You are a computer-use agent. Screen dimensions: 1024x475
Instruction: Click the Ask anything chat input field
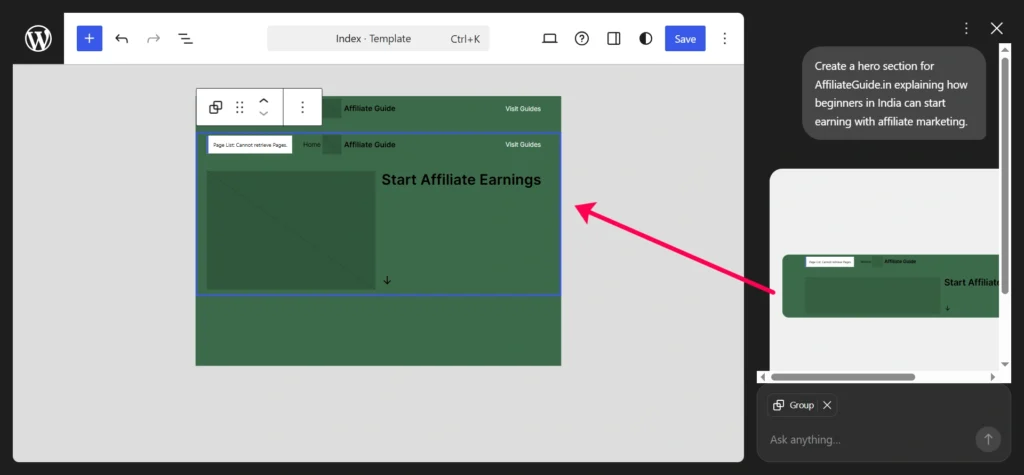(865, 440)
